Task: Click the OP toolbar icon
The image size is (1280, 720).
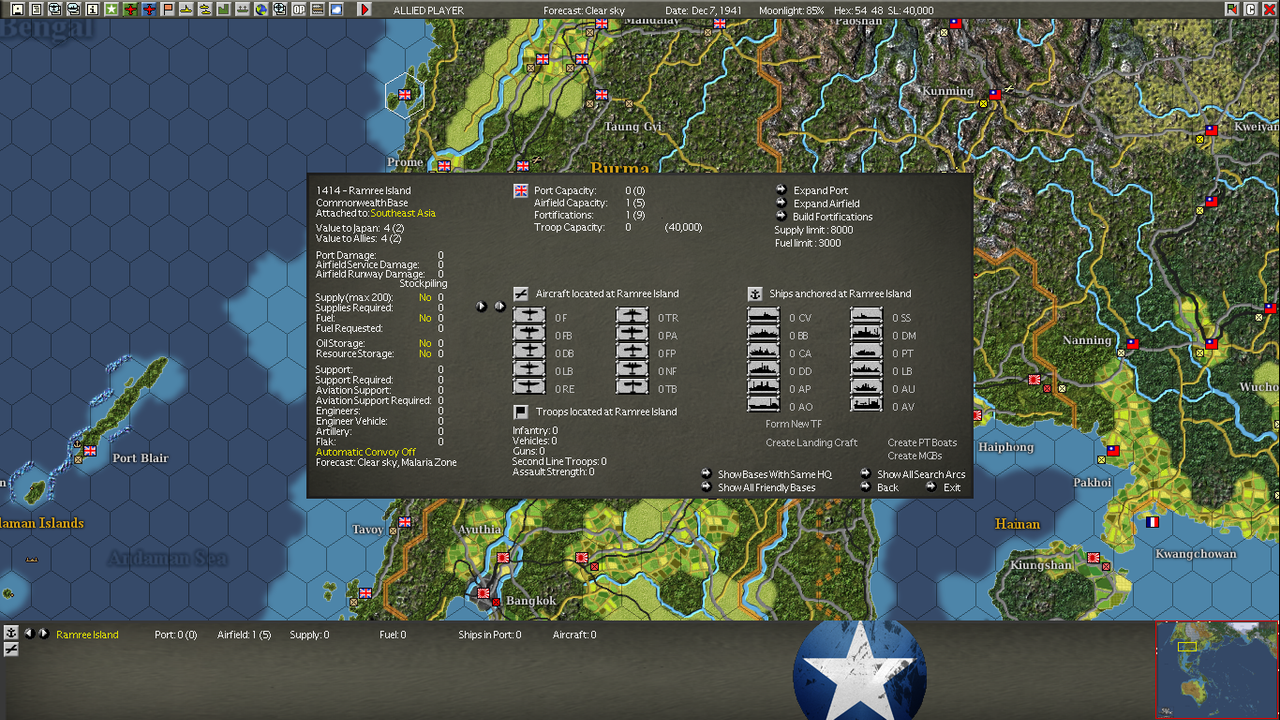Action: pos(298,9)
